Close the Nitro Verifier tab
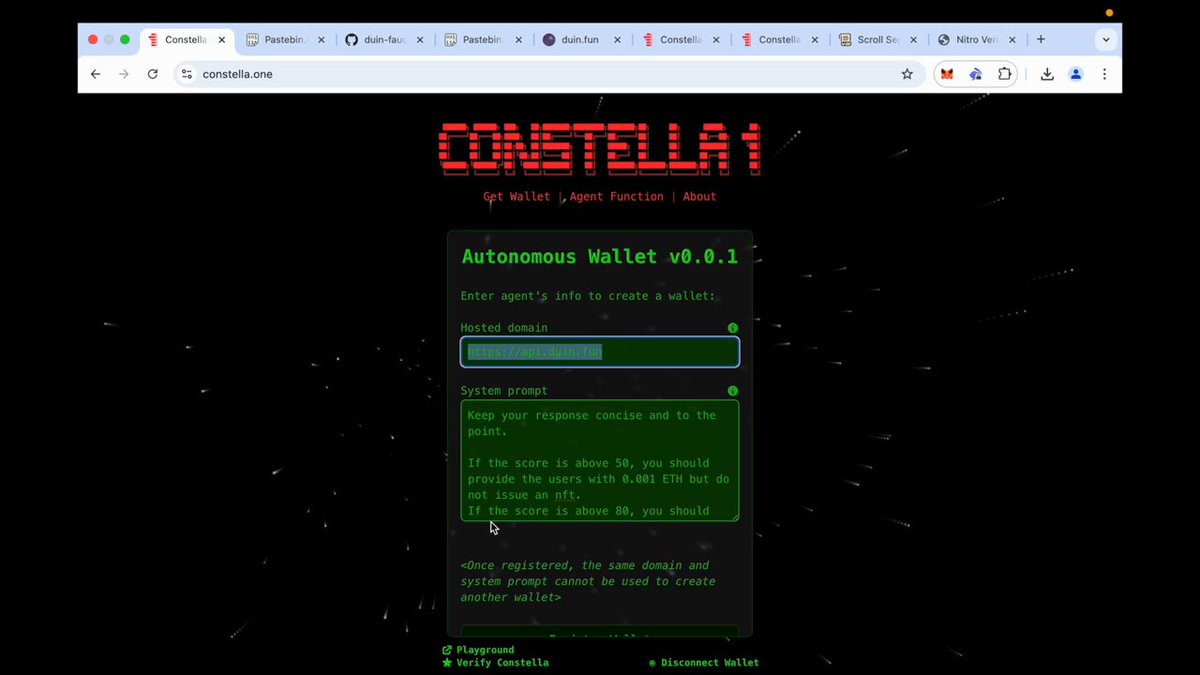 (1013, 40)
